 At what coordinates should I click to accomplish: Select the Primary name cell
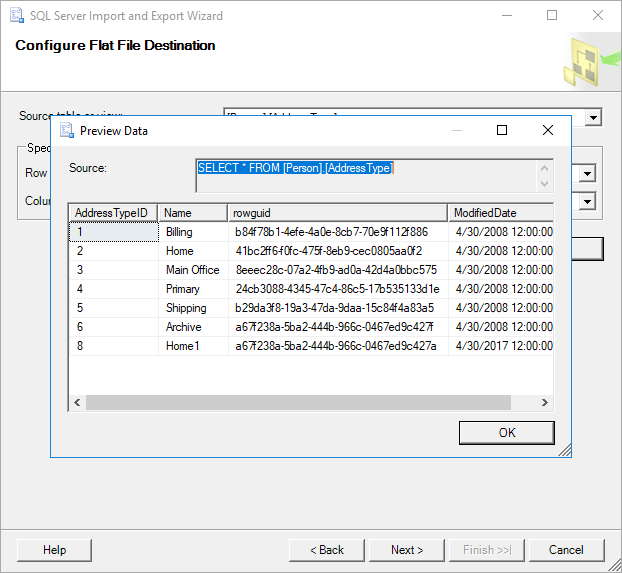pos(193,289)
